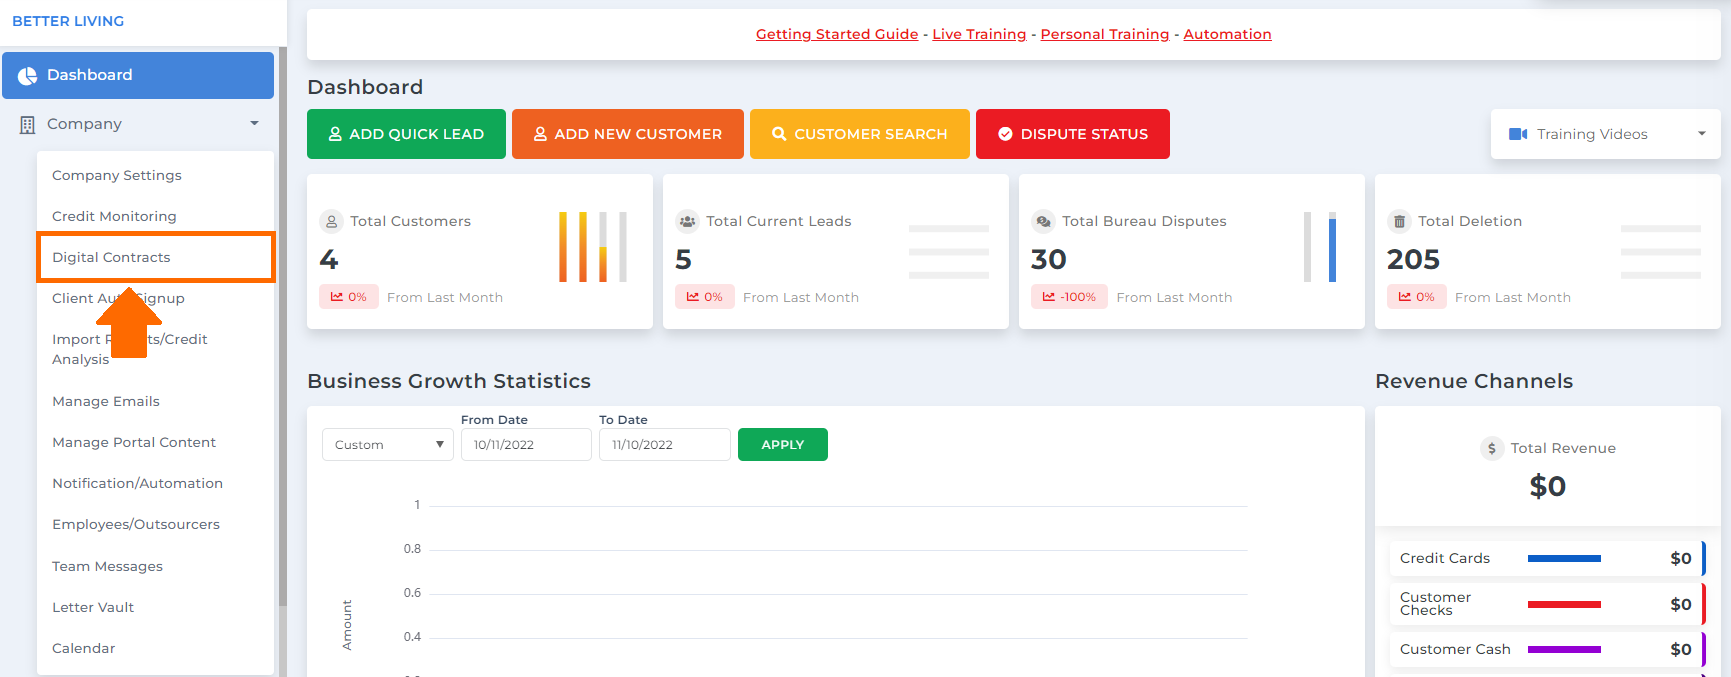The height and width of the screenshot is (677, 1731).
Task: Click the 0% trend badge under Total Customers
Action: tap(348, 297)
